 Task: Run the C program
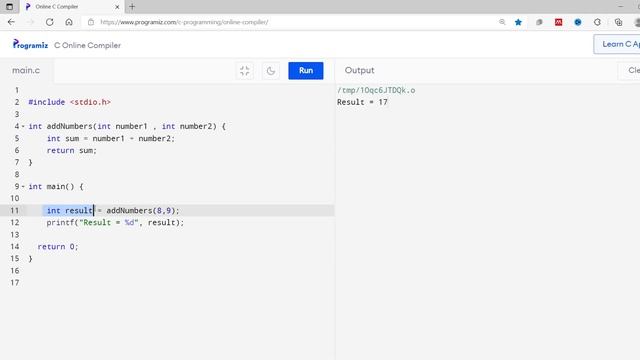[305, 71]
